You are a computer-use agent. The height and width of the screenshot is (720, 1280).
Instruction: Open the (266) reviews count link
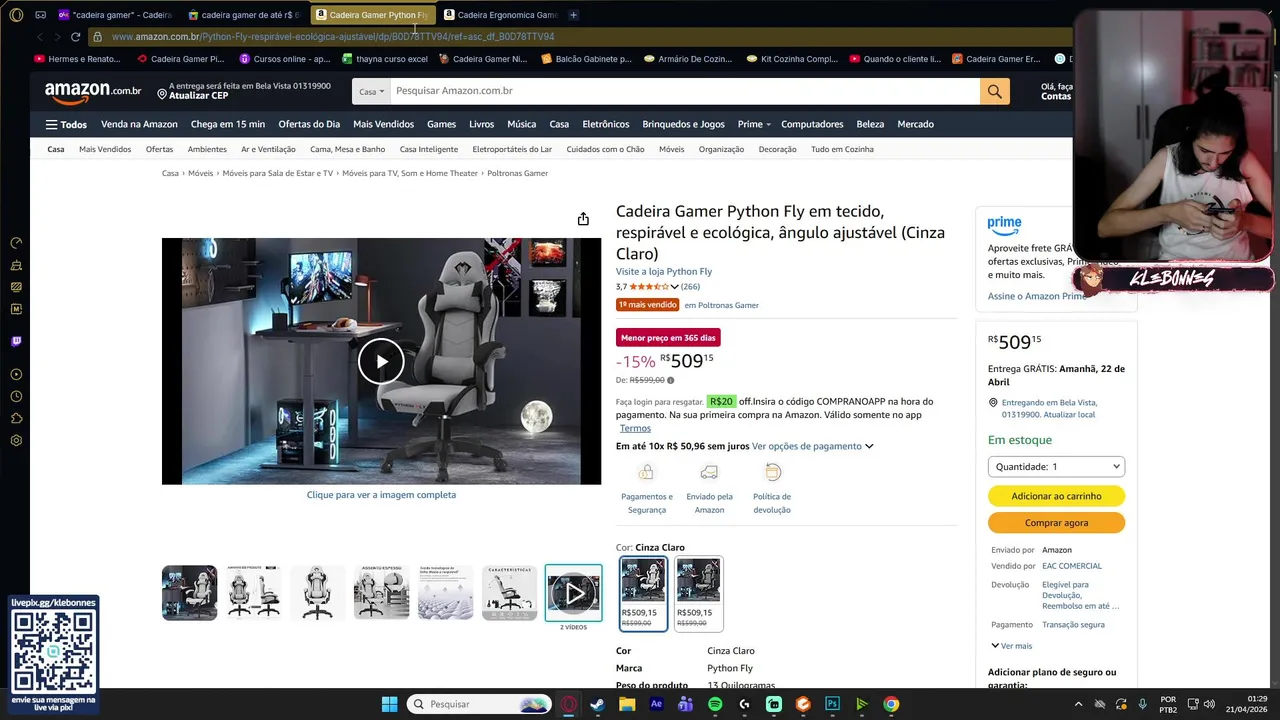click(690, 287)
